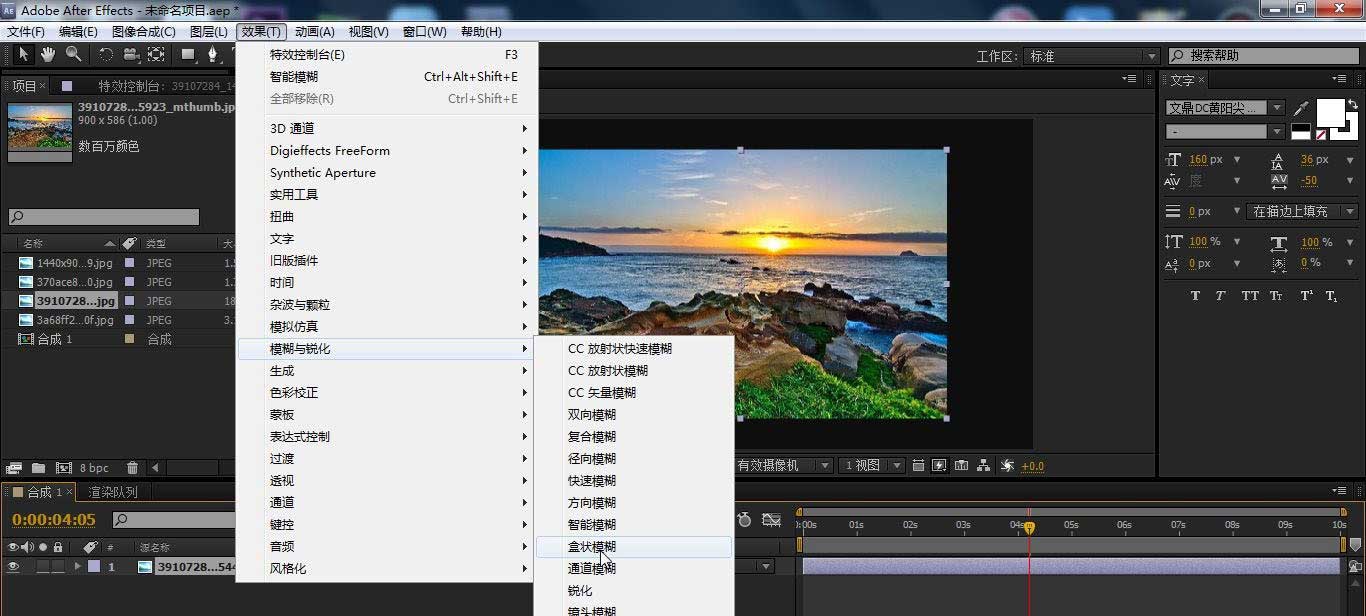The width and height of the screenshot is (1366, 616).
Task: Expand layer 1 properties triangle
Action: (x=78, y=567)
